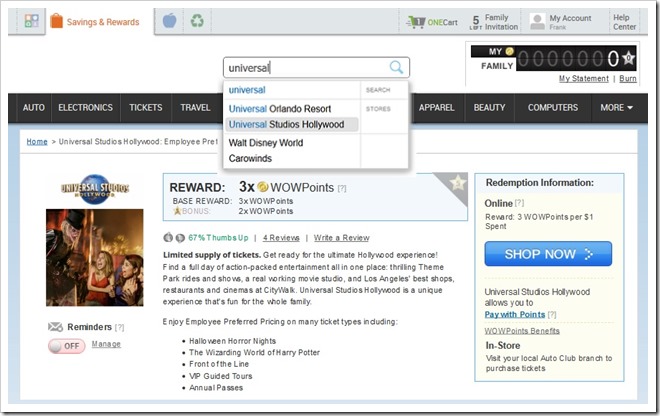Select Universal Orlando Resort suggestion
The height and width of the screenshot is (416, 660).
280,109
